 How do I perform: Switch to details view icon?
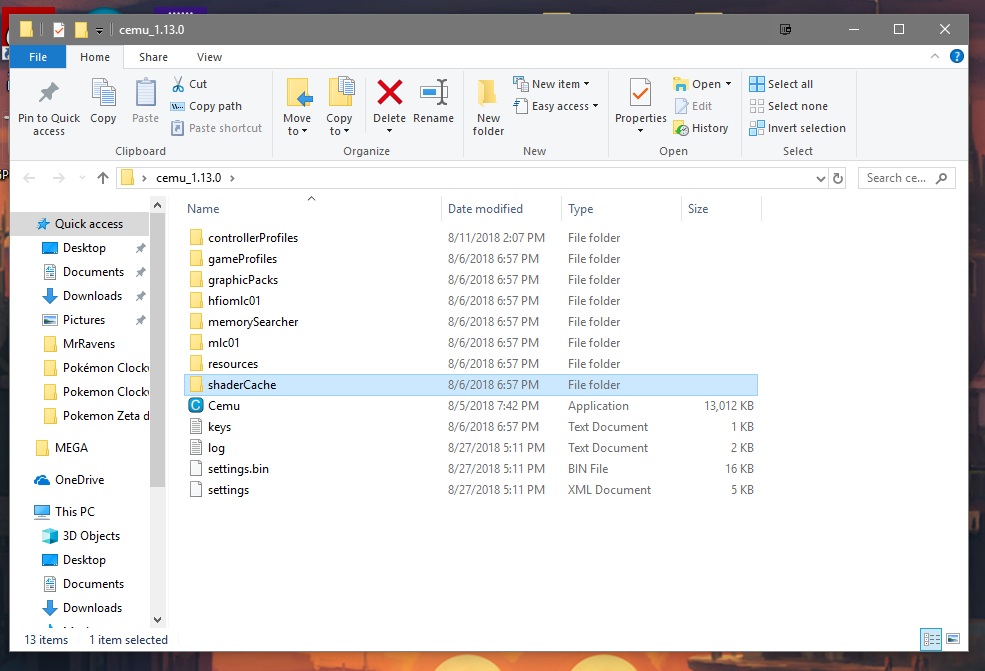931,640
